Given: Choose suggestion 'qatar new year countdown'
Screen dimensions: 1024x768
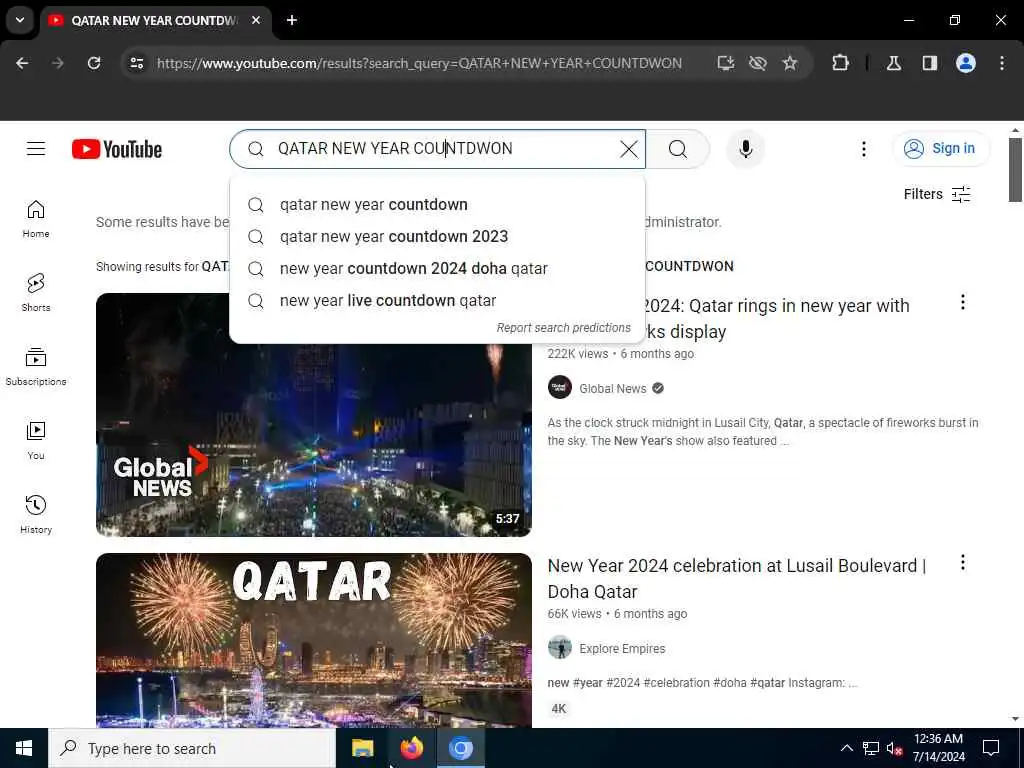Looking at the screenshot, I should [438, 204].
